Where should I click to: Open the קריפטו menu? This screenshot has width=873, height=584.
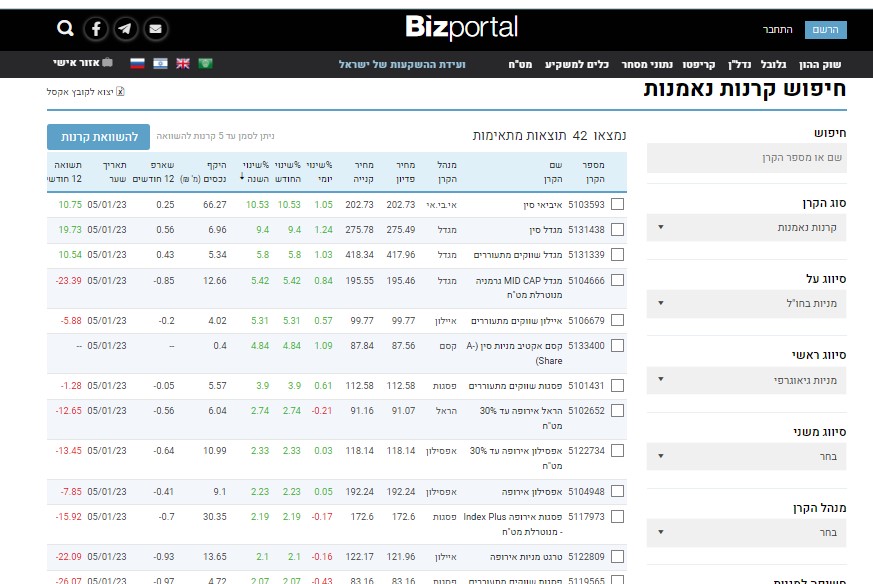point(699,65)
